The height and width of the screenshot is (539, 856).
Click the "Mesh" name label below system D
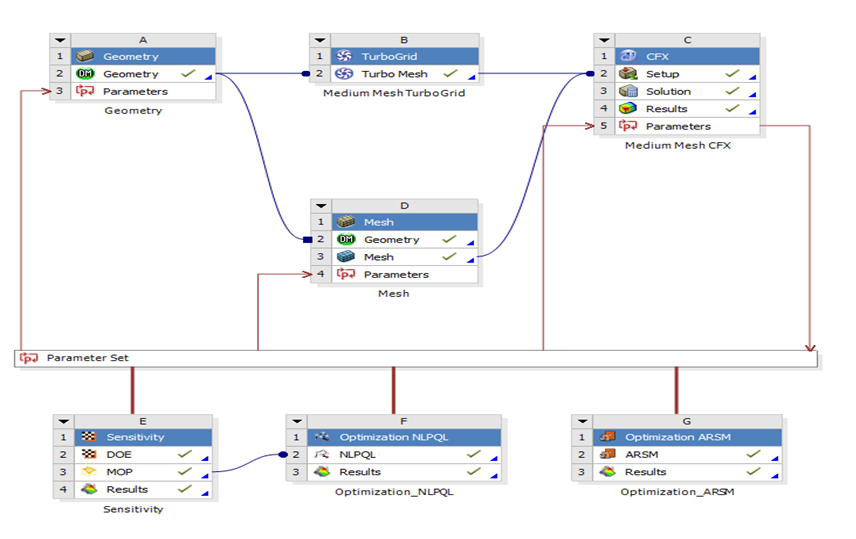[394, 293]
